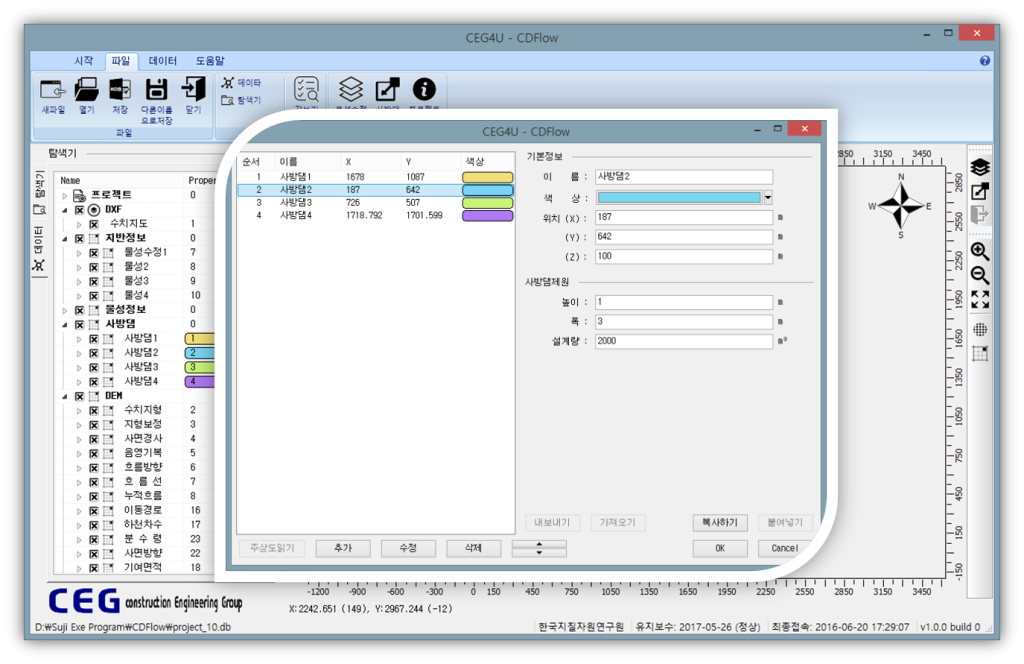1024x664 pixels.
Task: Click the 복사하기 button
Action: [x=720, y=522]
